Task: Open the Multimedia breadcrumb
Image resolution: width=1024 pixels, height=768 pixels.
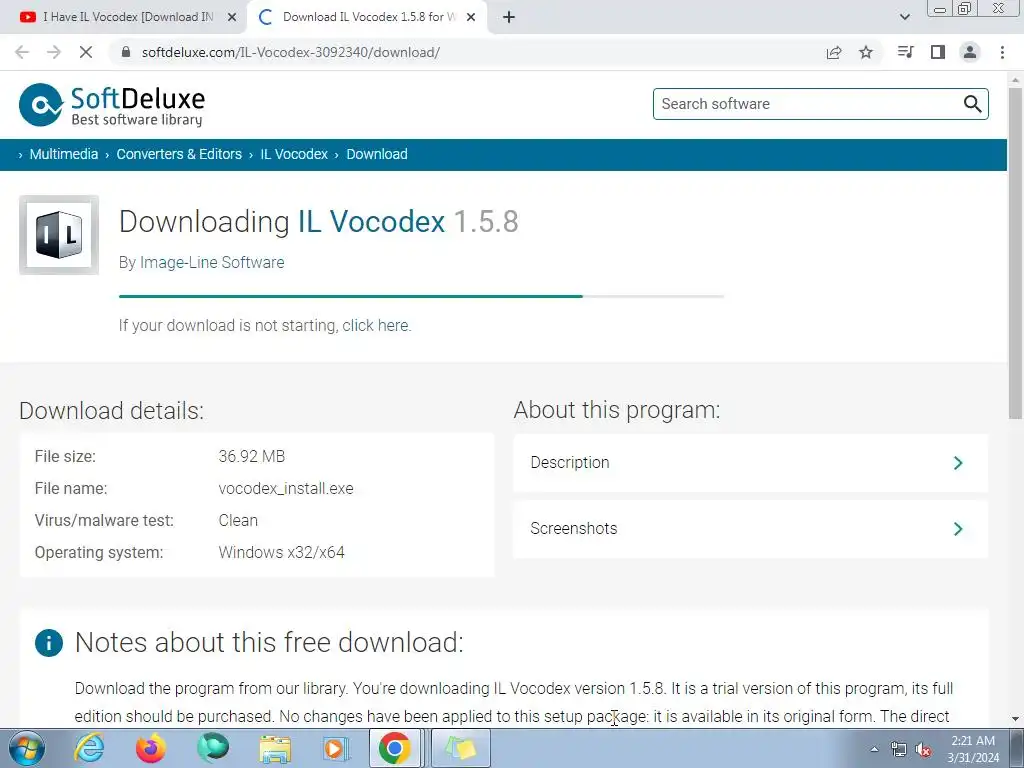Action: (63, 154)
